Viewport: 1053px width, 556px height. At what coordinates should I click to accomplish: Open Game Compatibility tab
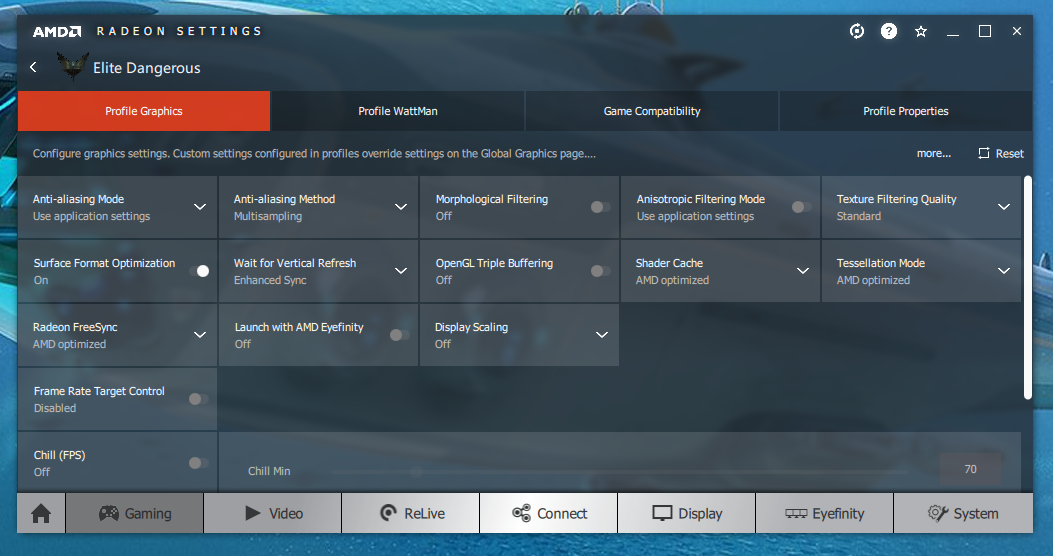click(651, 111)
